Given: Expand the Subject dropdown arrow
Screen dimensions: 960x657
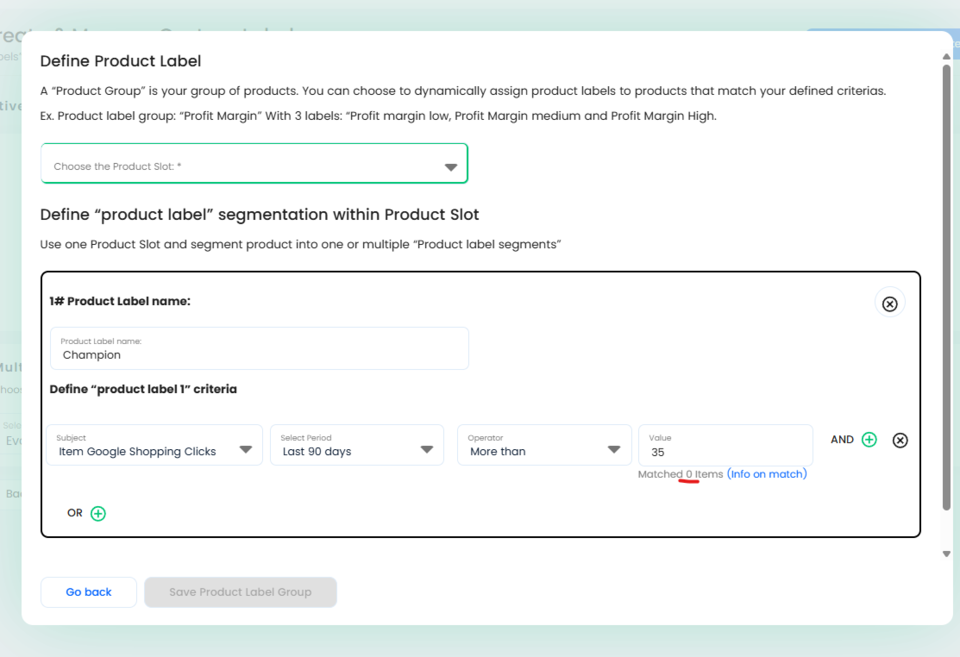Looking at the screenshot, I should [x=246, y=449].
